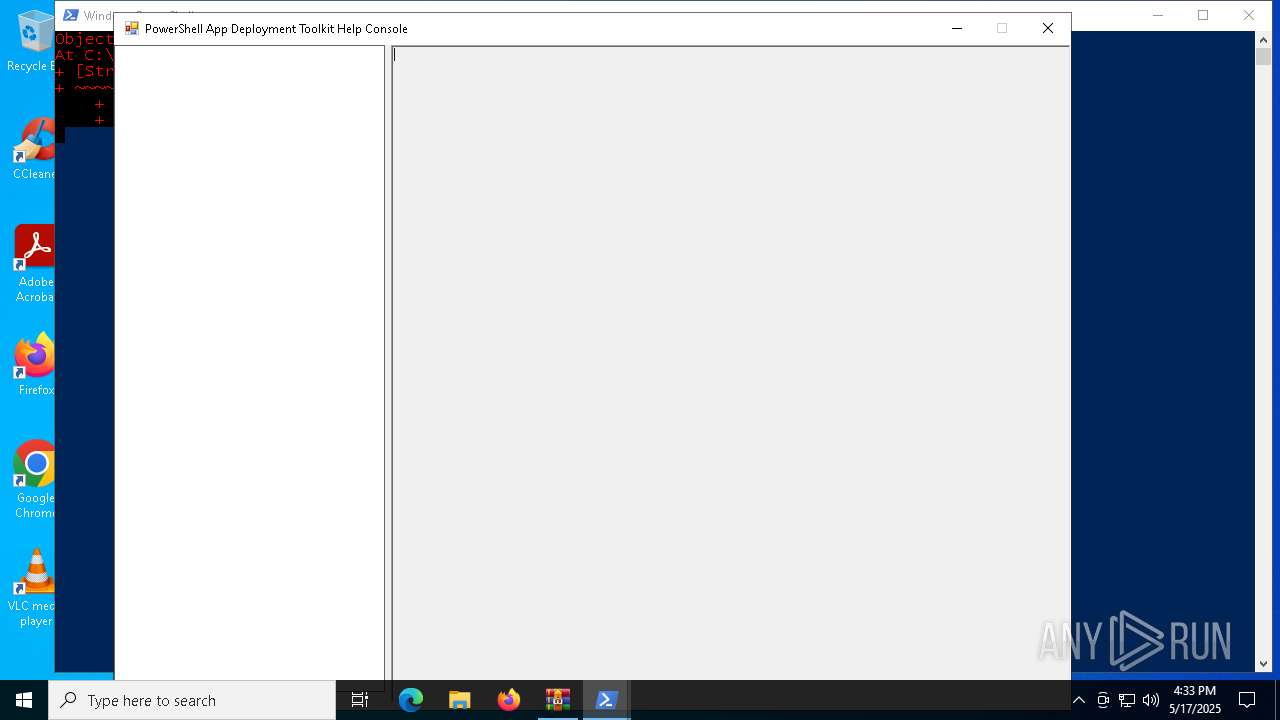This screenshot has height=720, width=1280.
Task: Open Task View from the taskbar
Action: point(360,700)
